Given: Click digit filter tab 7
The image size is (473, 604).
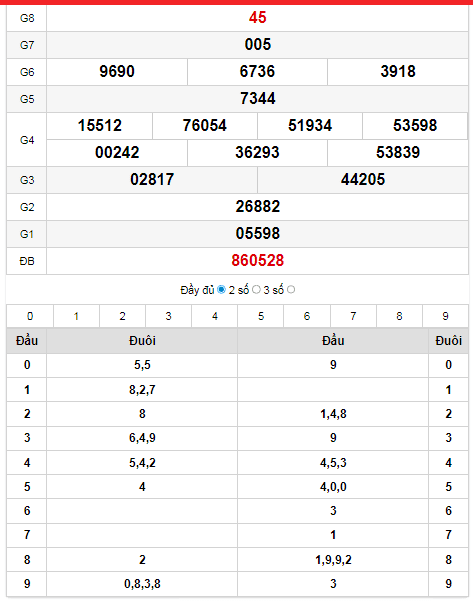Looking at the screenshot, I should [353, 316].
